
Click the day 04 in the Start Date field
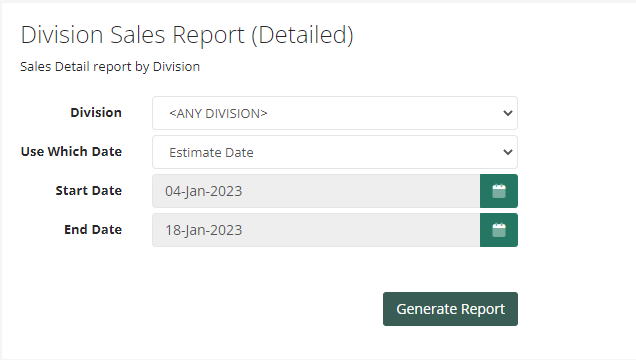point(172,191)
